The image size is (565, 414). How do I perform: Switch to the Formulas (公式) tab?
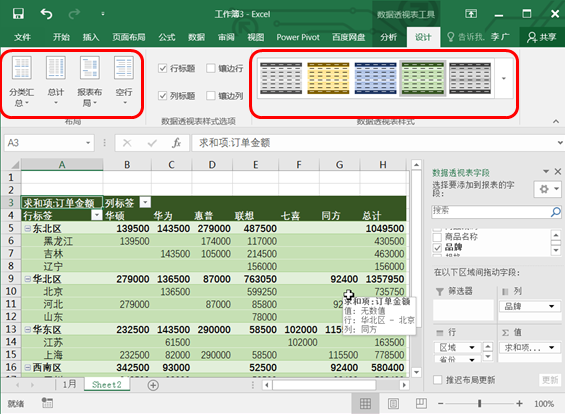pyautogui.click(x=167, y=37)
